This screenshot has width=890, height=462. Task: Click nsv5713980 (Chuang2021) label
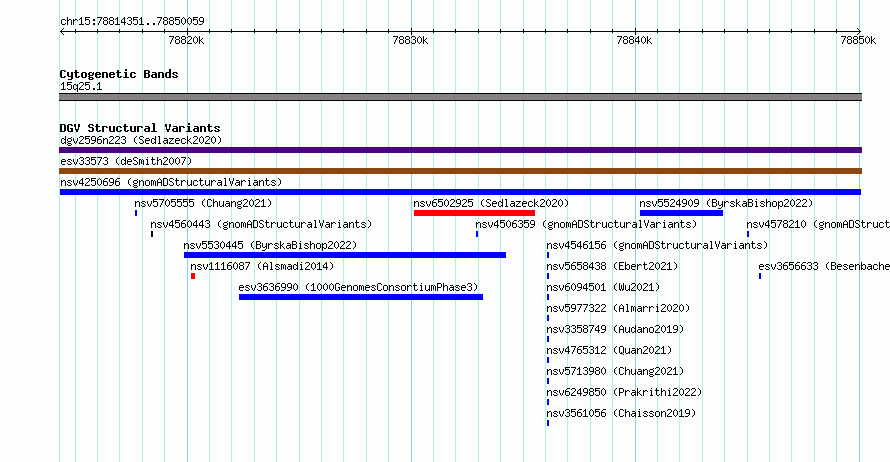(x=615, y=371)
